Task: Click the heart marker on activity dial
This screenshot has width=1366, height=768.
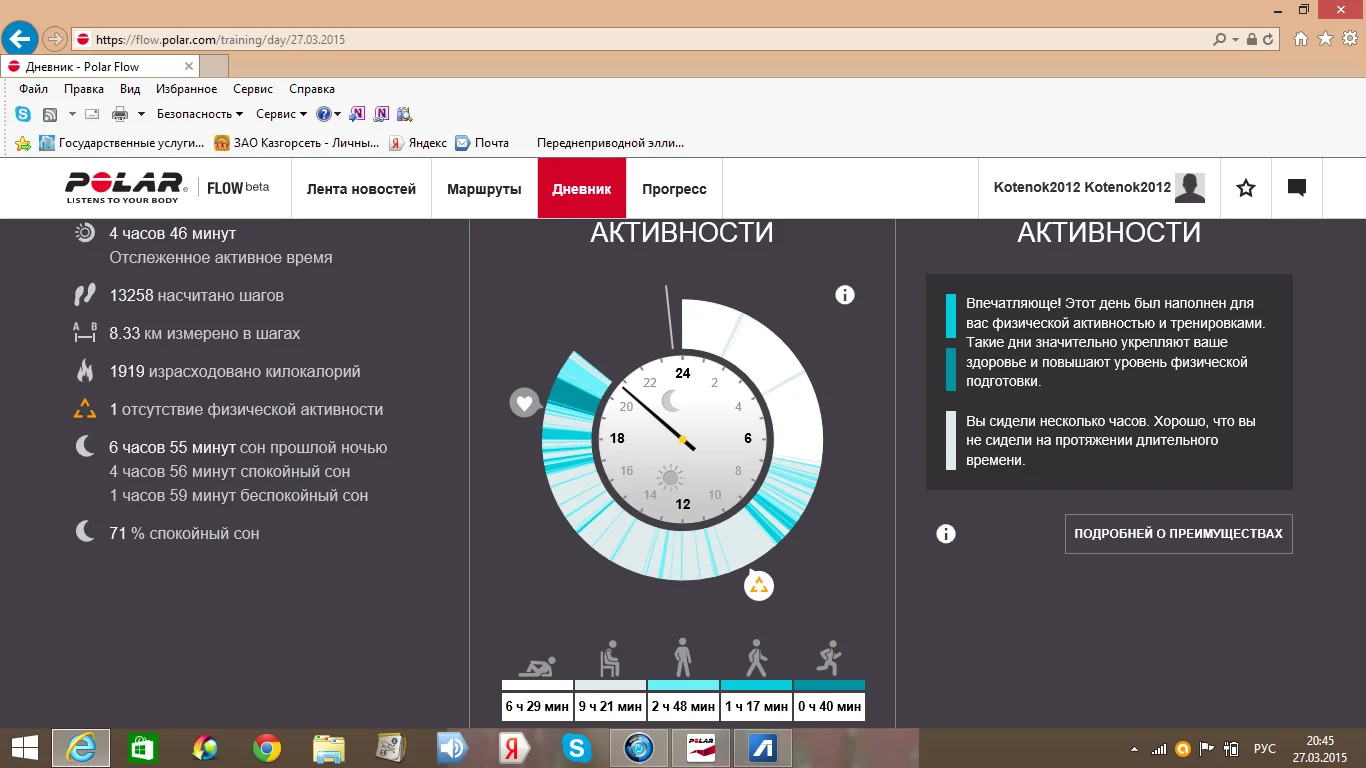Action: pyautogui.click(x=524, y=403)
